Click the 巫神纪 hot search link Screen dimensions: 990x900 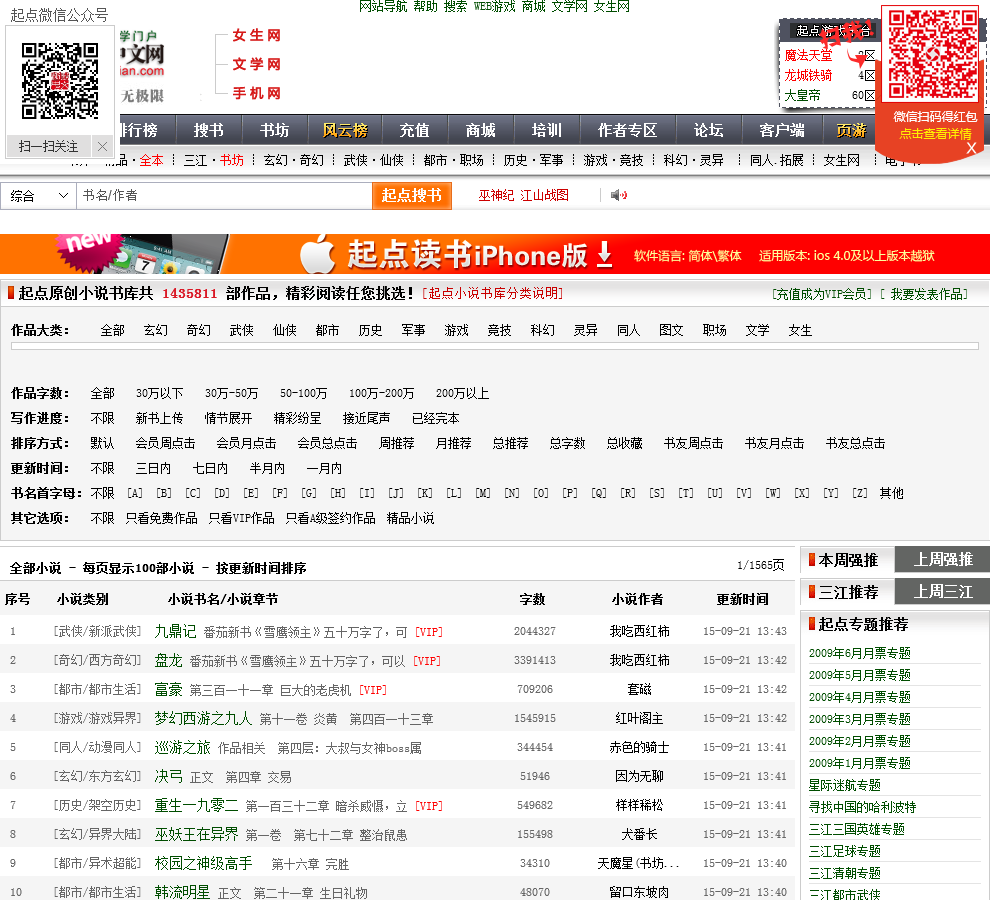tap(496, 196)
